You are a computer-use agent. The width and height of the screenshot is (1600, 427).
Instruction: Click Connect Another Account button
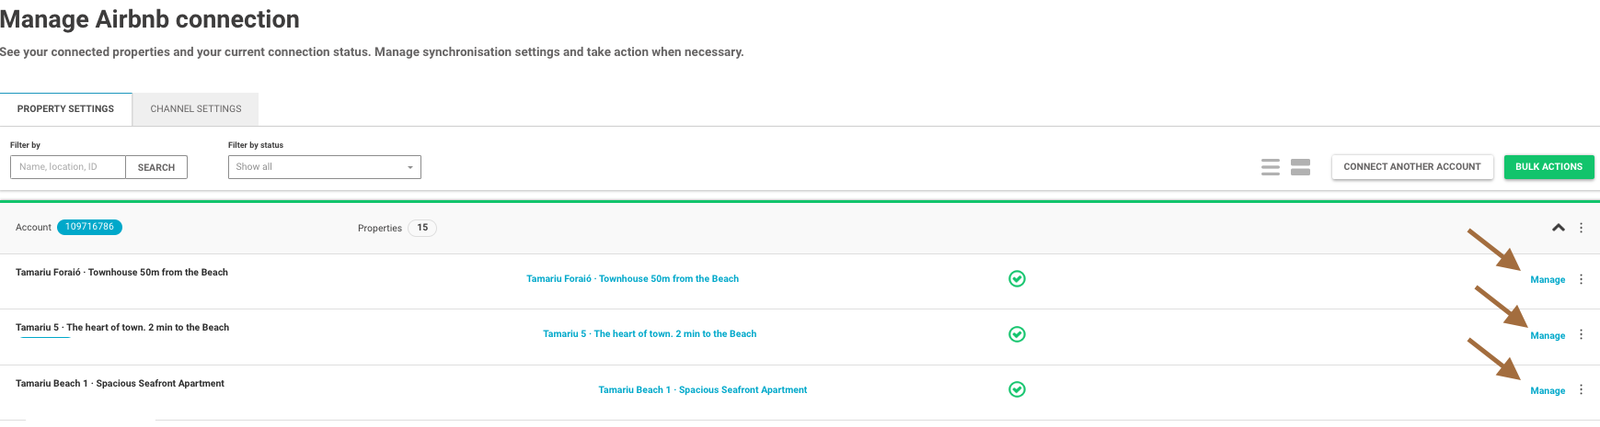(x=1411, y=167)
